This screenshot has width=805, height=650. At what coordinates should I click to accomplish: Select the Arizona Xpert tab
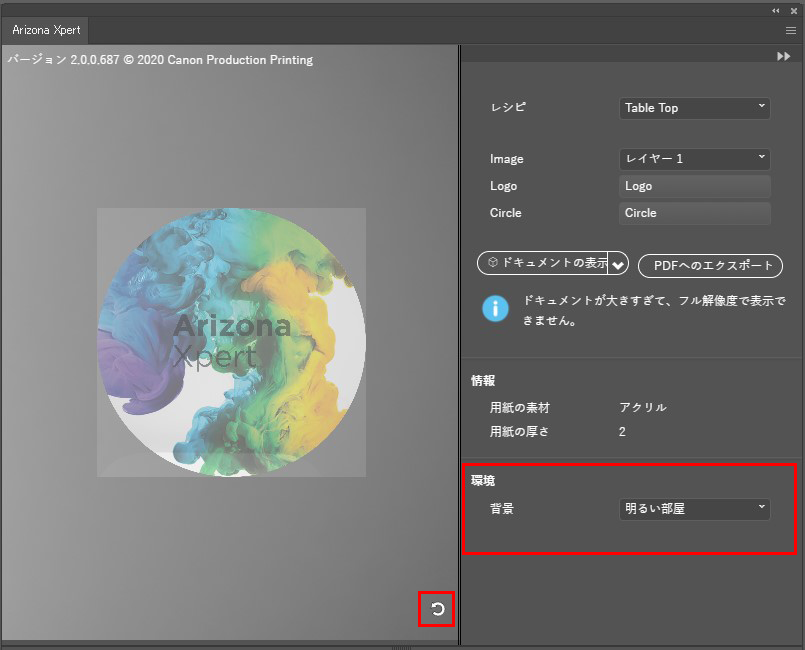coord(46,30)
